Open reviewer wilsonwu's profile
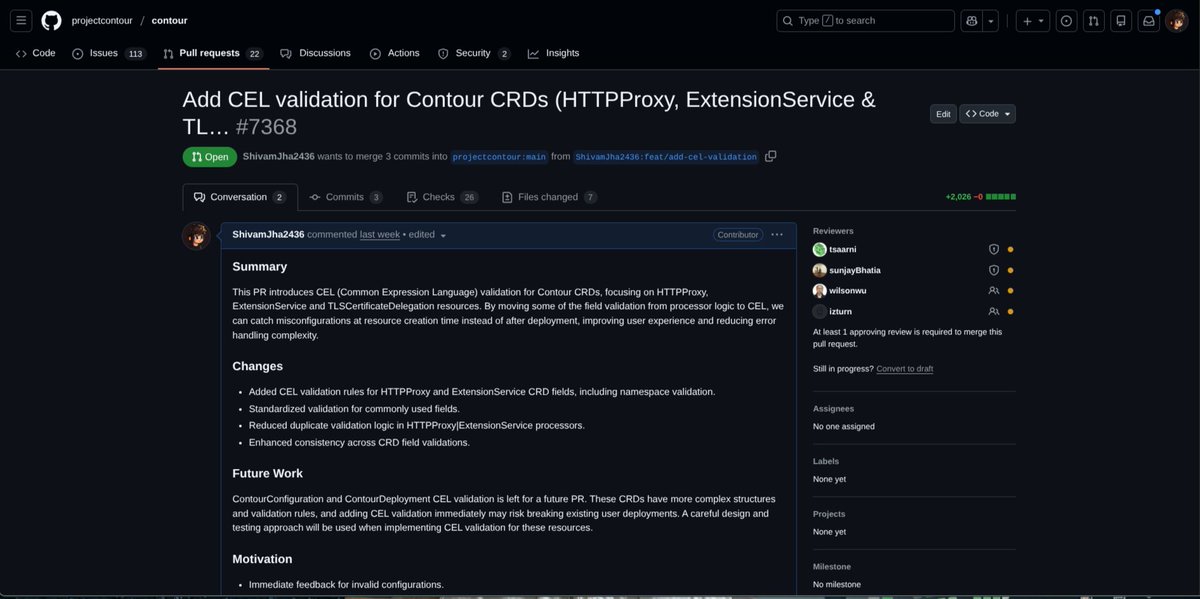 pos(848,290)
